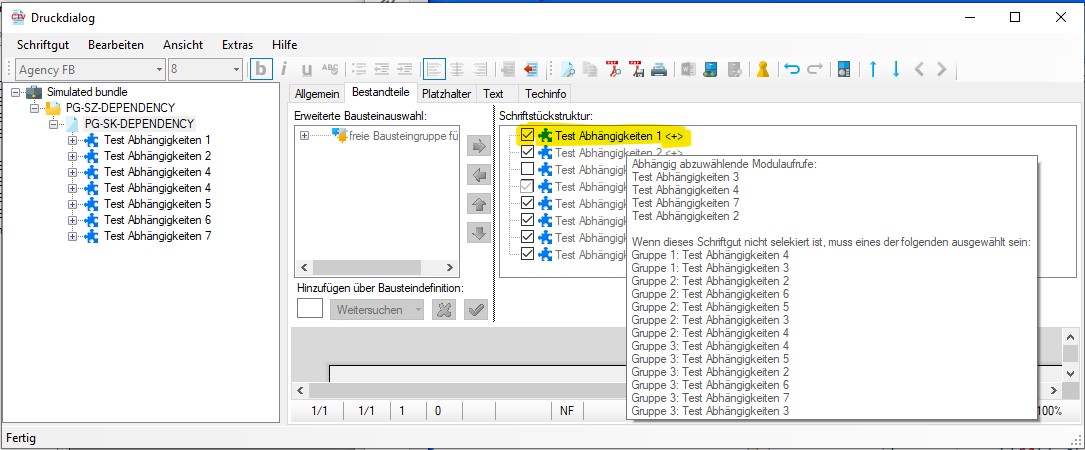Screen dimensions: 1085x450
Task: Click the printer icon in toolbar
Action: (x=659, y=69)
